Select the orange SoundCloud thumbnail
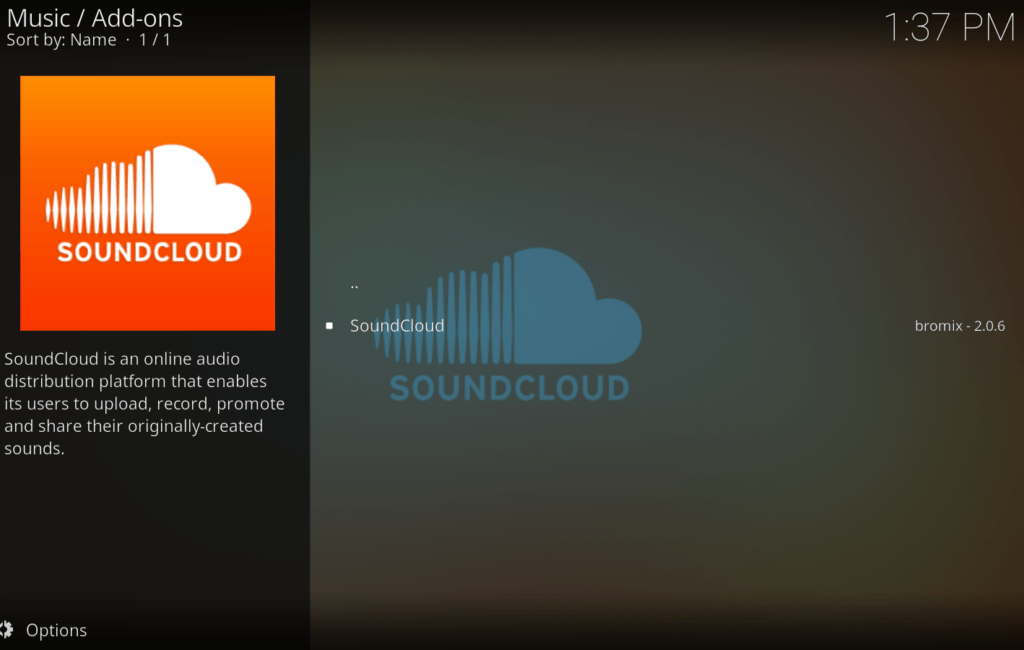Image resolution: width=1024 pixels, height=650 pixels. [147, 203]
